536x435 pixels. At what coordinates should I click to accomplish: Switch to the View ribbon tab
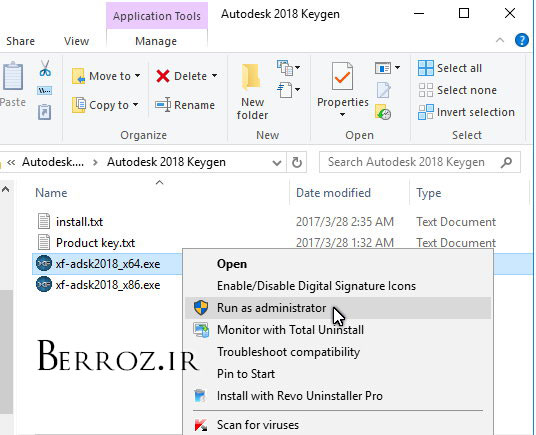pyautogui.click(x=76, y=41)
